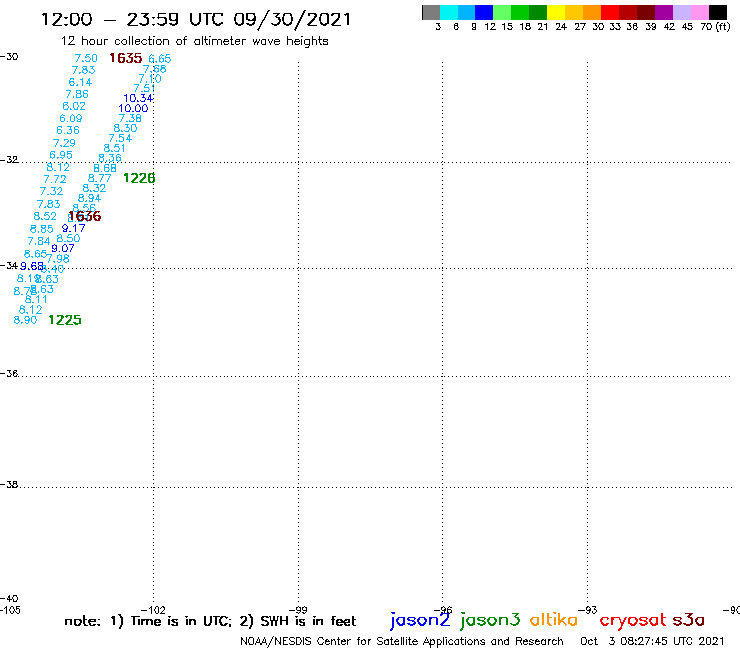Click the 7.86 wave height value
This screenshot has height=650, width=740.
pos(77,94)
